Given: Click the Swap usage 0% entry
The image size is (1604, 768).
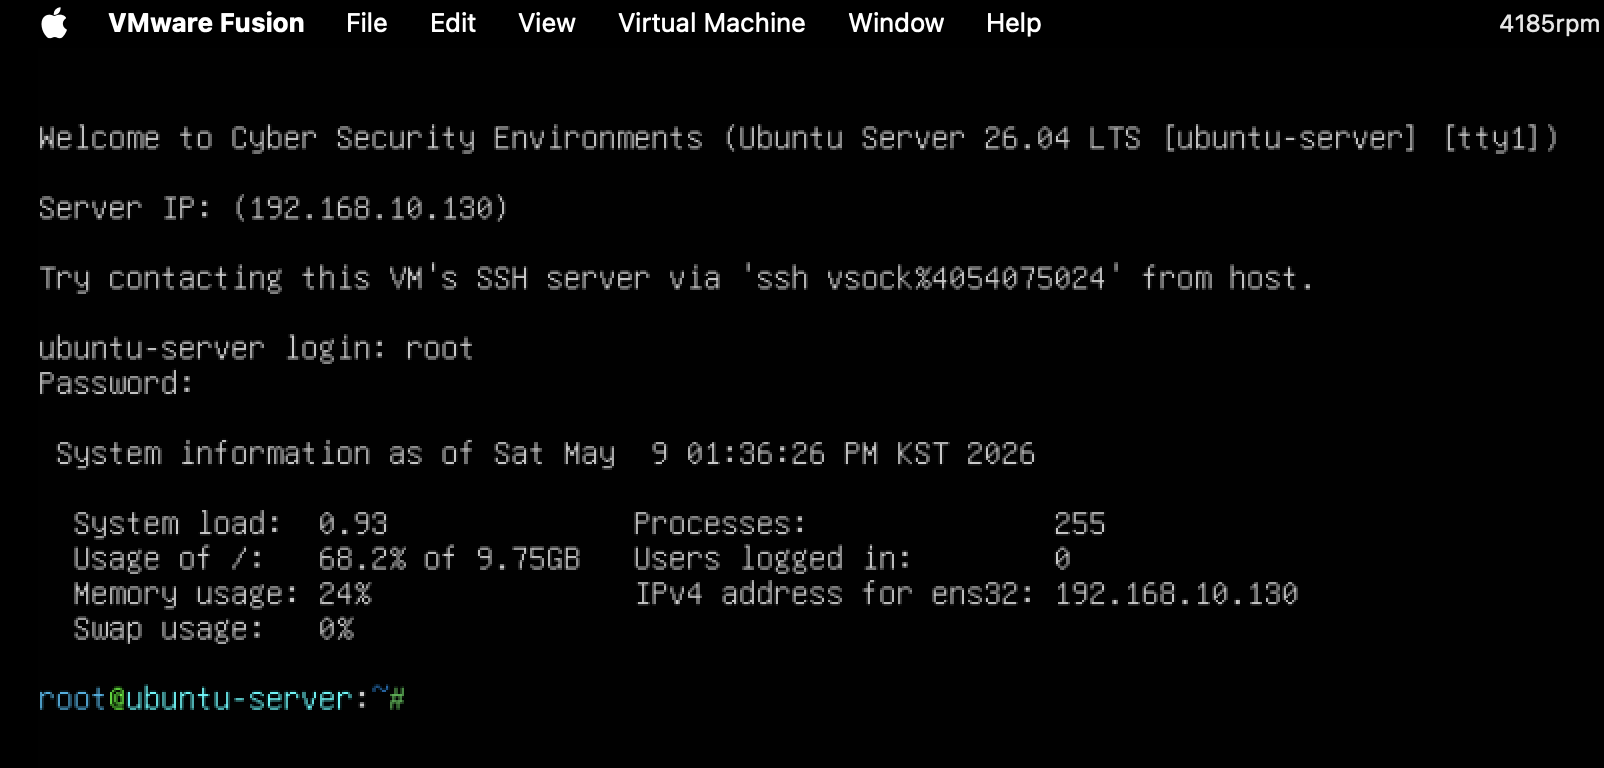Looking at the screenshot, I should point(213,629).
